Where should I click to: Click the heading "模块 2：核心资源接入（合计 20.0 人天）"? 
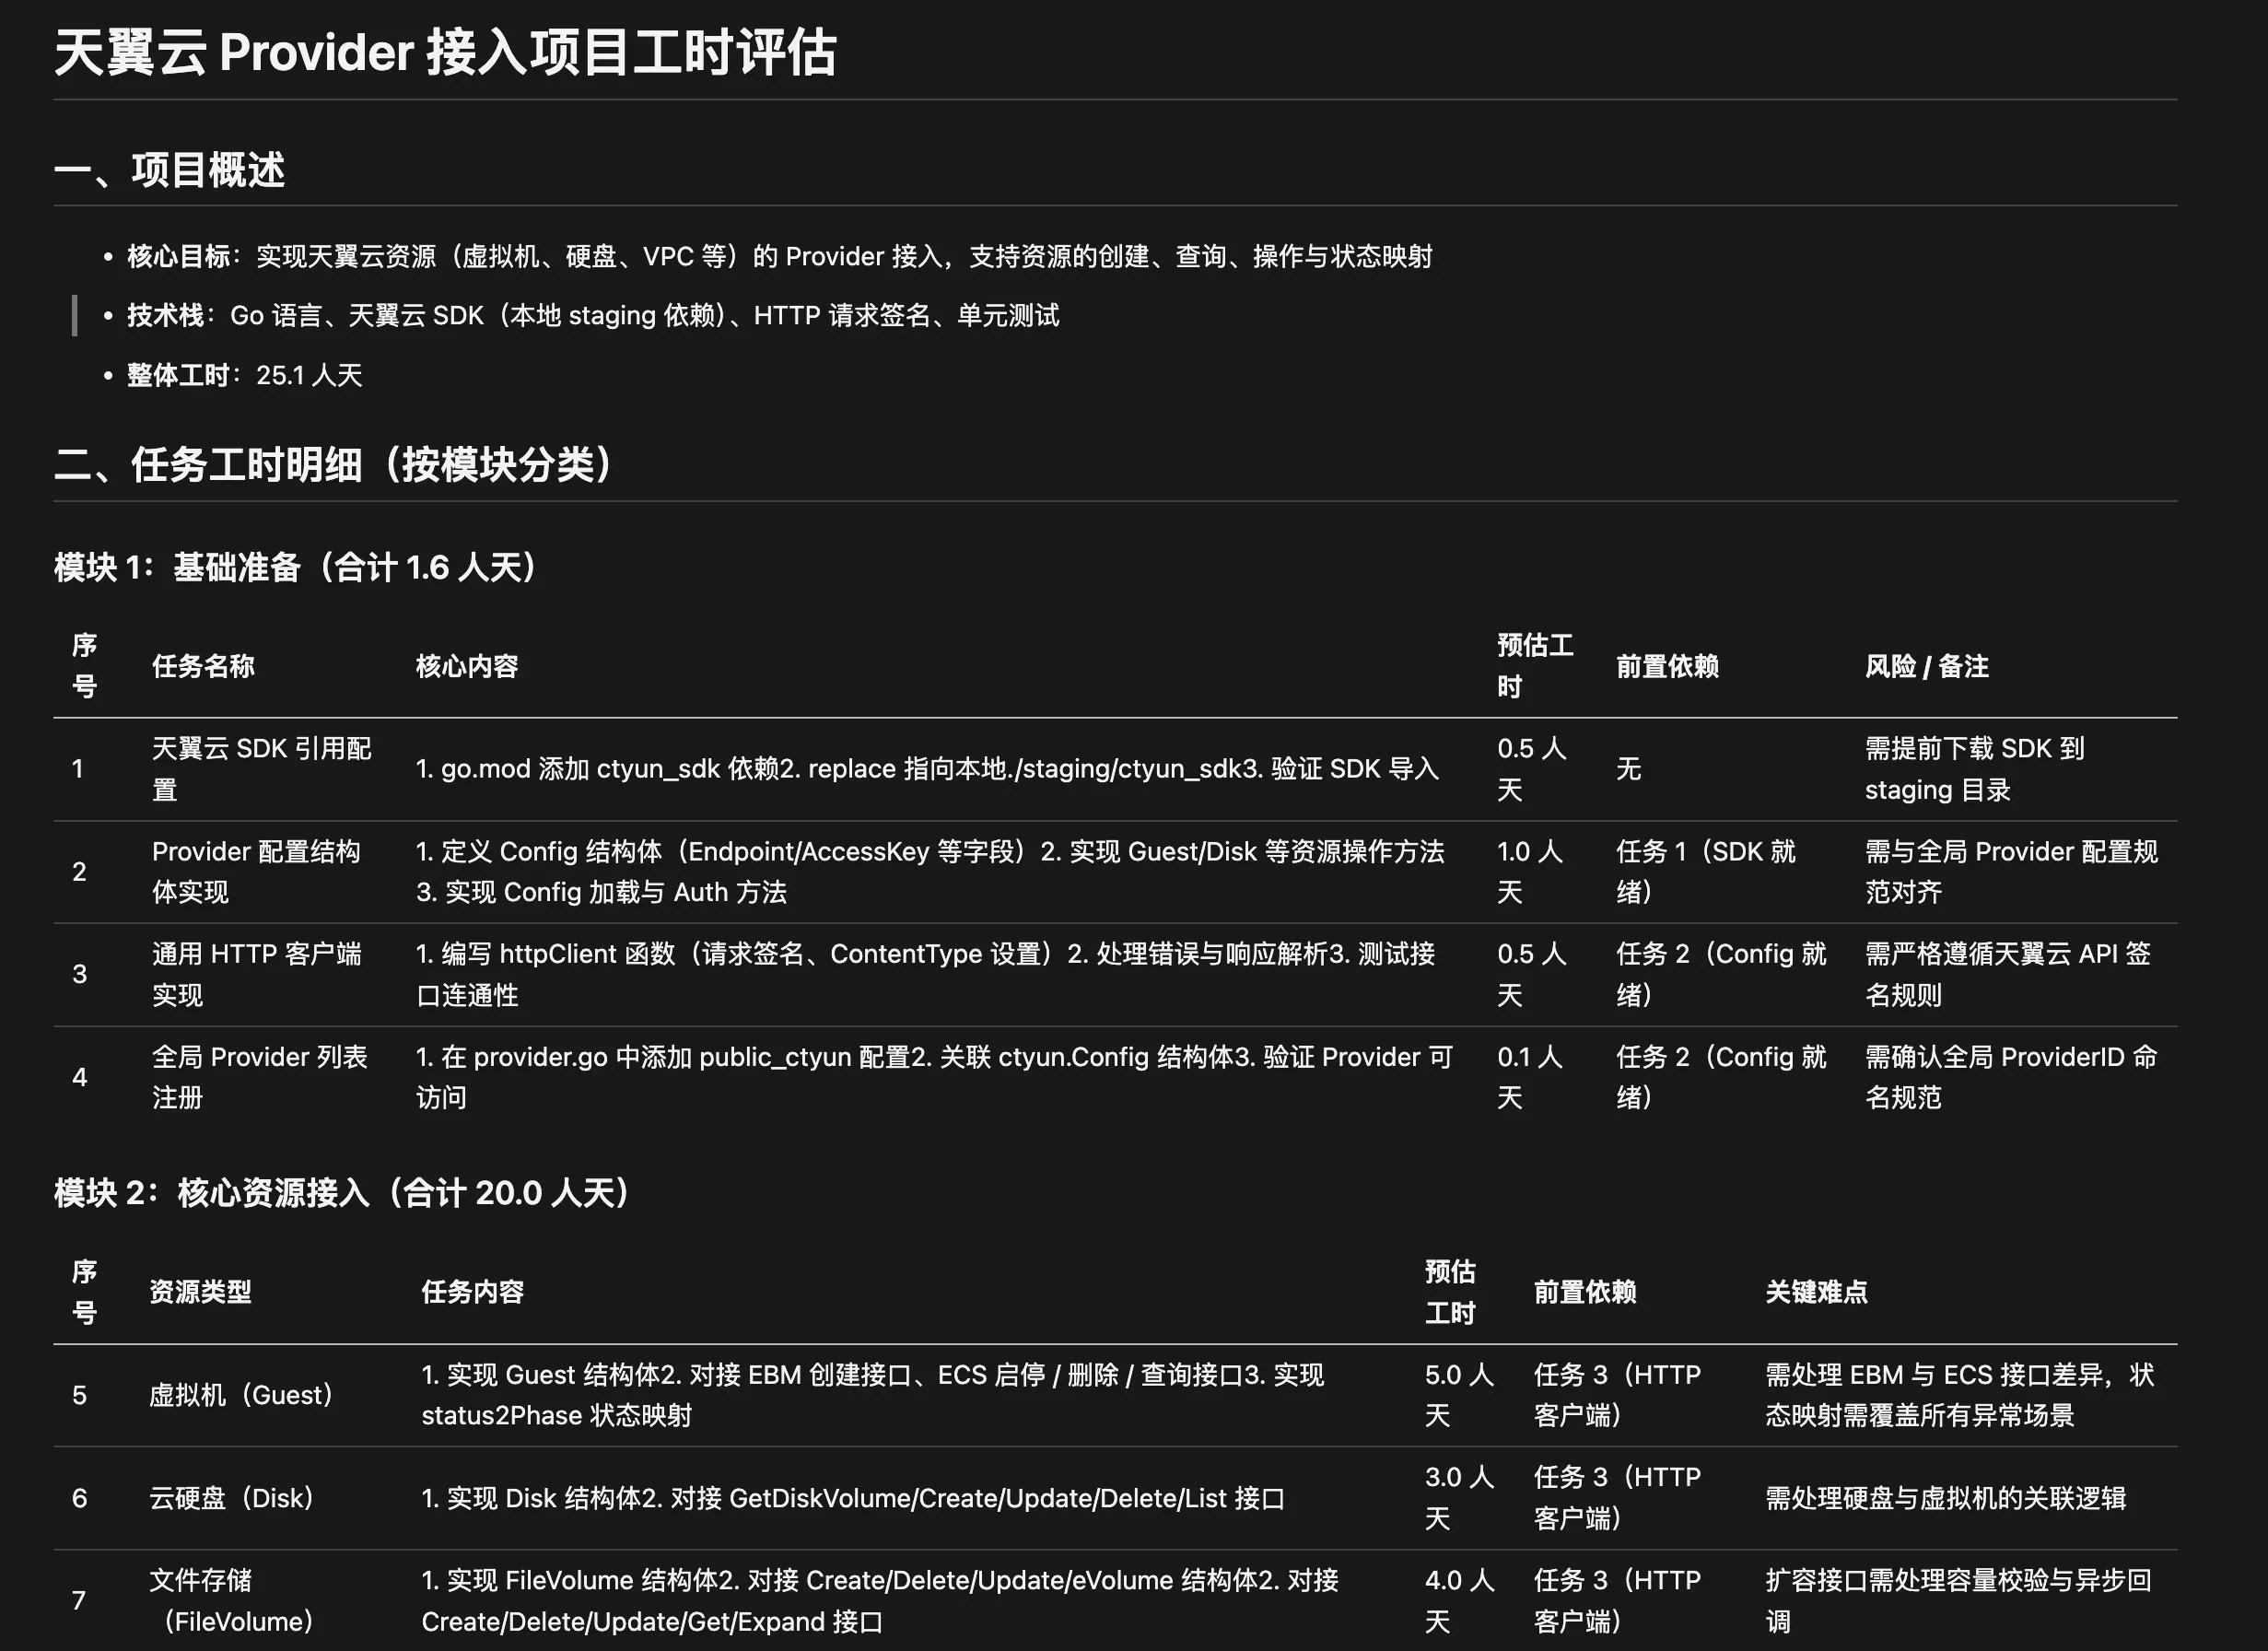tap(342, 1193)
